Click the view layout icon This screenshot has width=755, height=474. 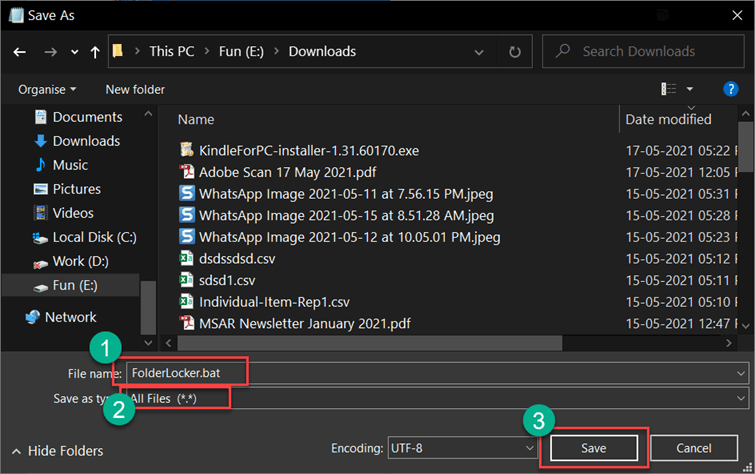coord(668,89)
